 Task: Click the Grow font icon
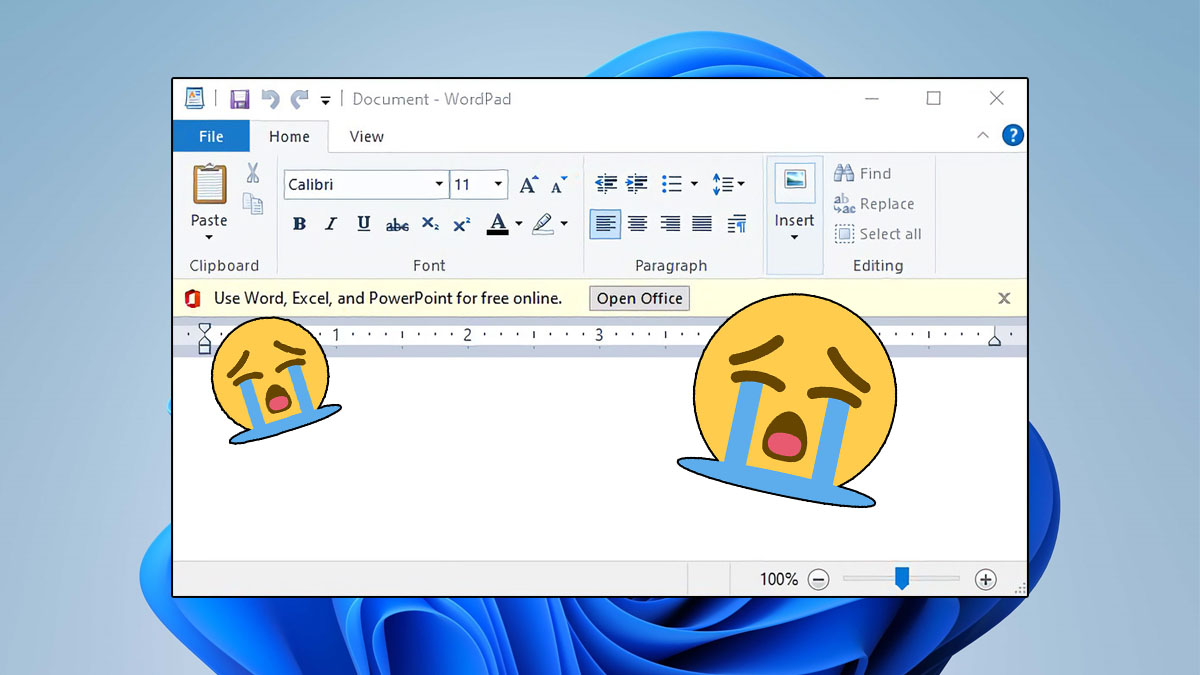tap(528, 183)
